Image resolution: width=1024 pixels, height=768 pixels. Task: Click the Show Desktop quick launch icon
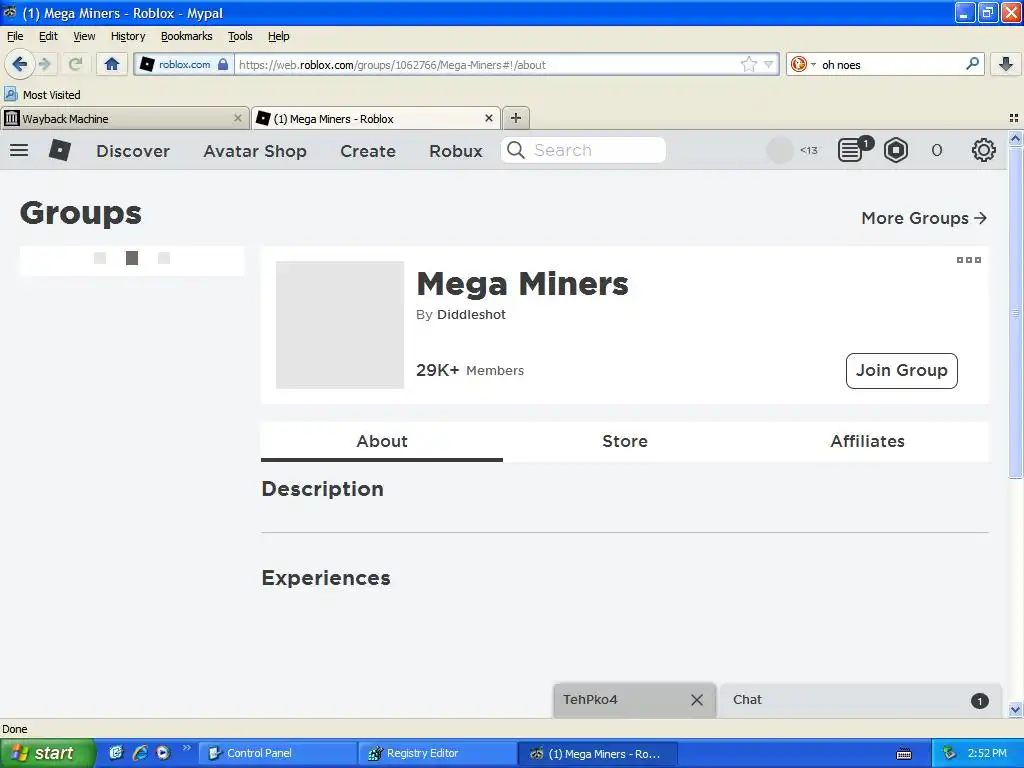(116, 753)
